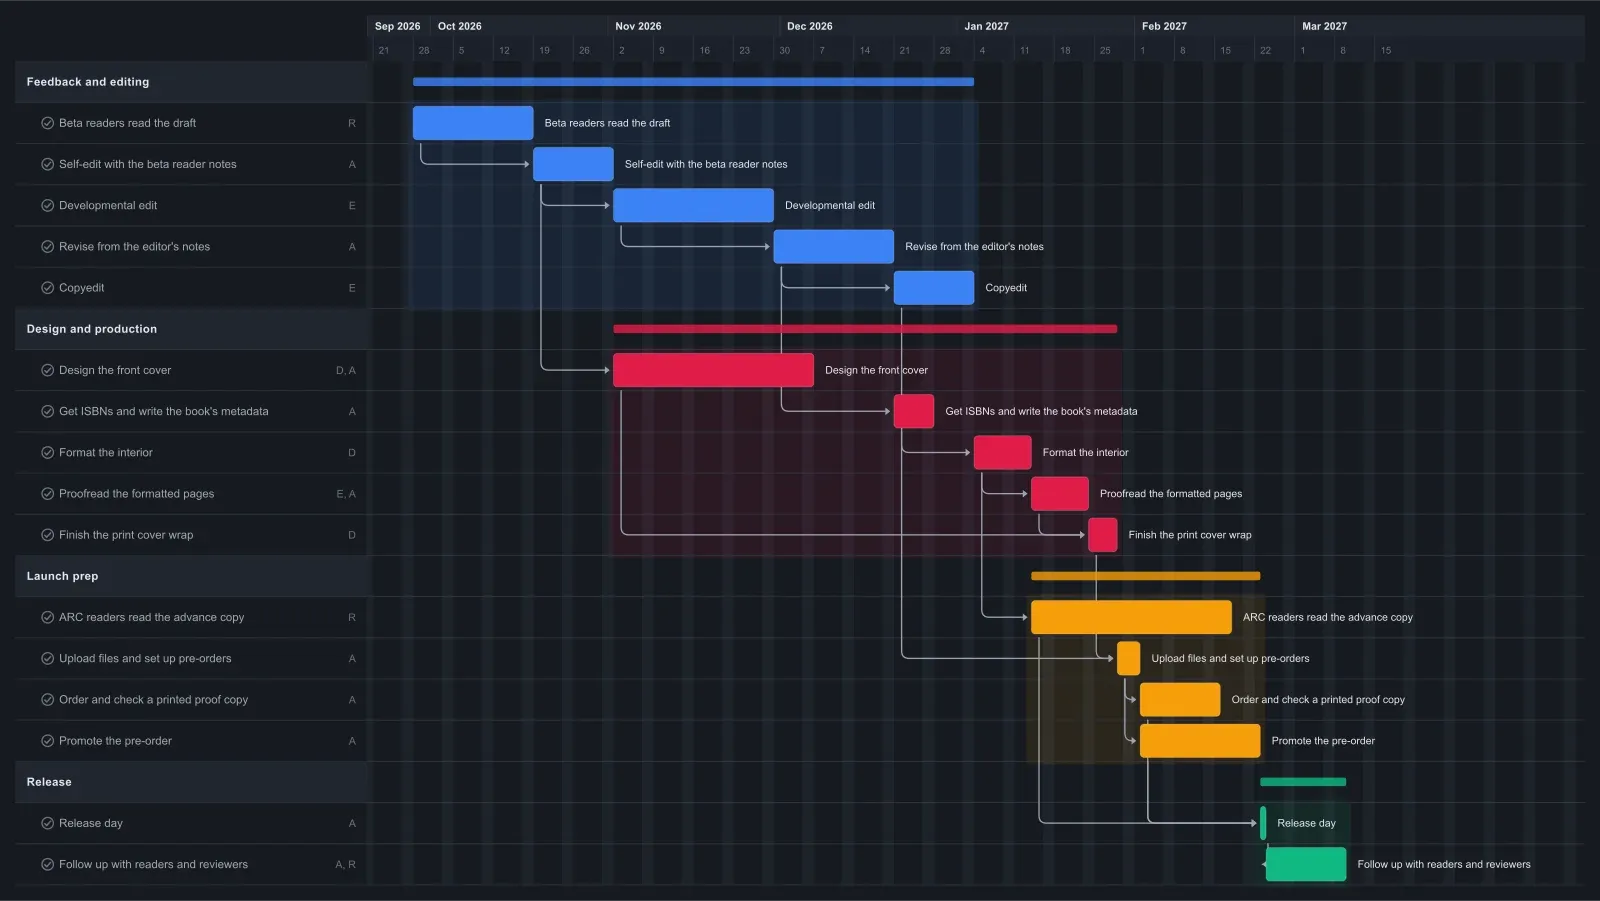
Task: Mark Developmental edit task complete via its check circle
Action: [x=47, y=205]
